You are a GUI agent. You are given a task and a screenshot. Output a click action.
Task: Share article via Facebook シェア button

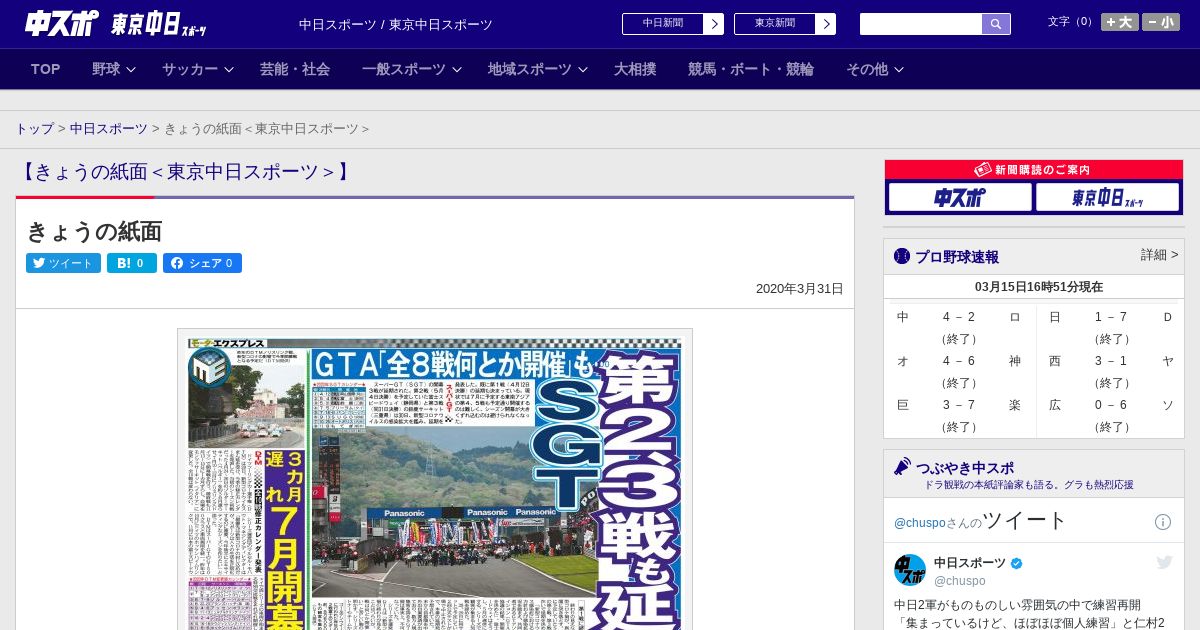pyautogui.click(x=202, y=263)
